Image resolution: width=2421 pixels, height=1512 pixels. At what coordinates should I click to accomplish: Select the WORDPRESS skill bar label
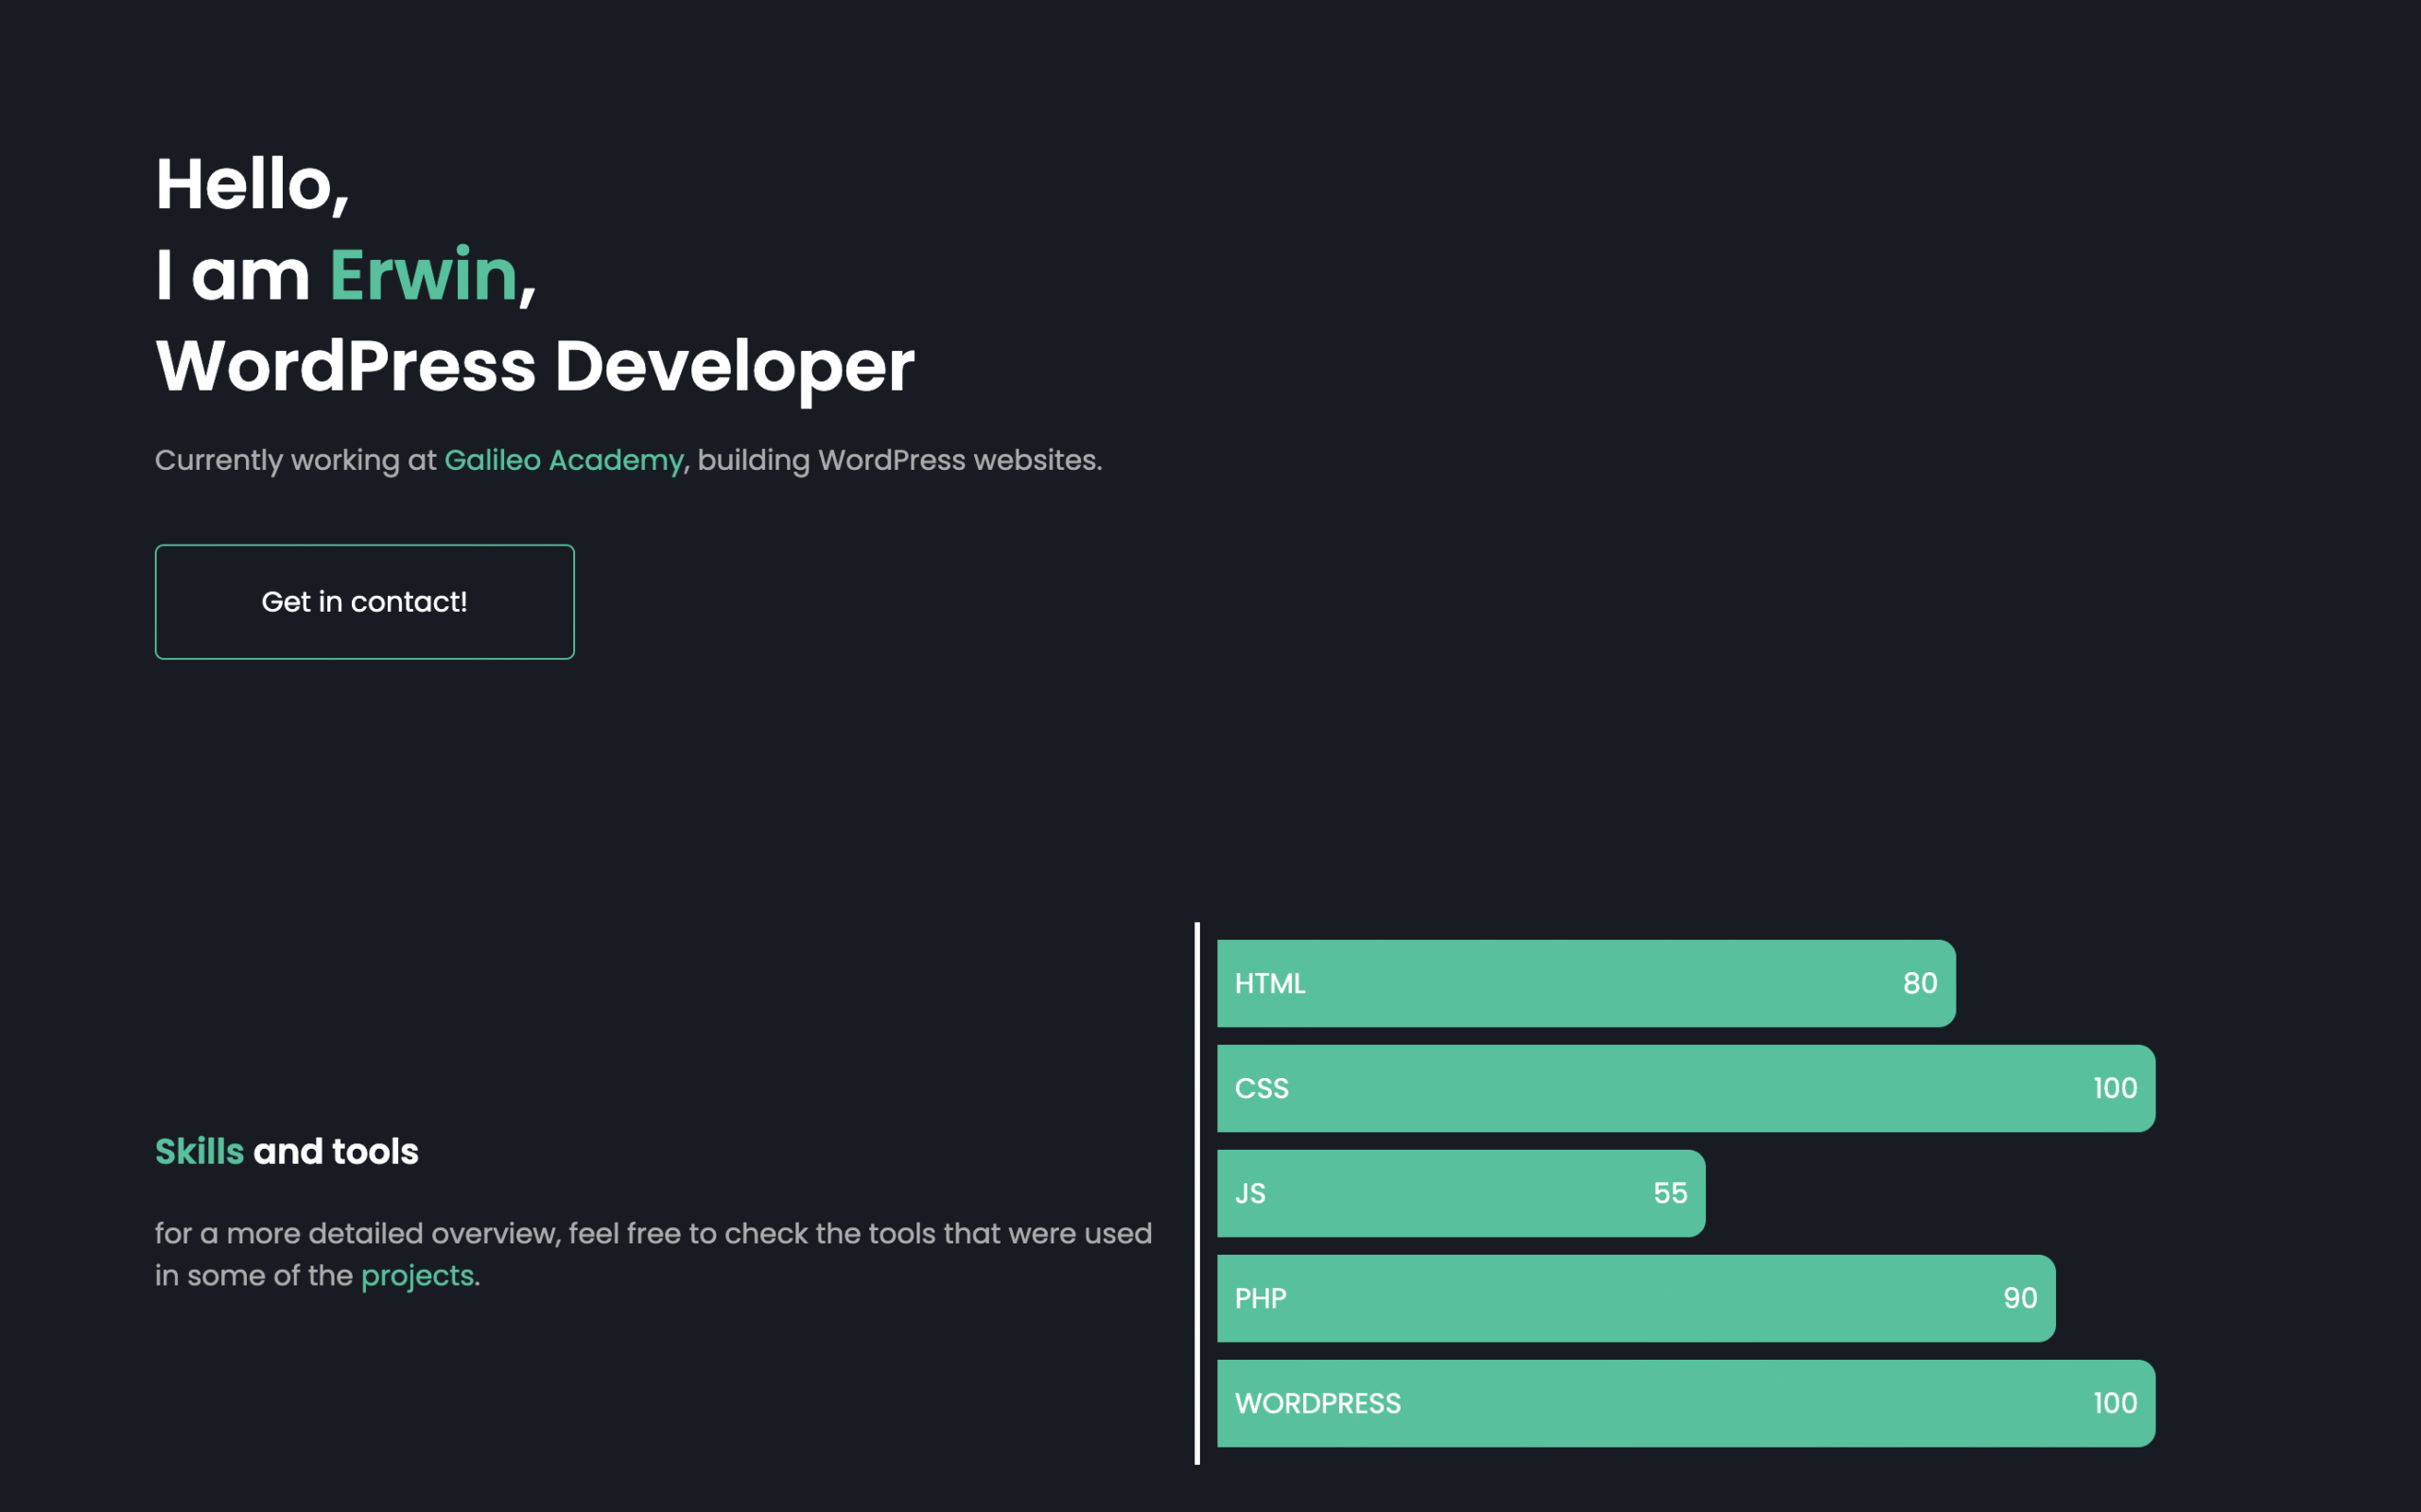1317,1404
